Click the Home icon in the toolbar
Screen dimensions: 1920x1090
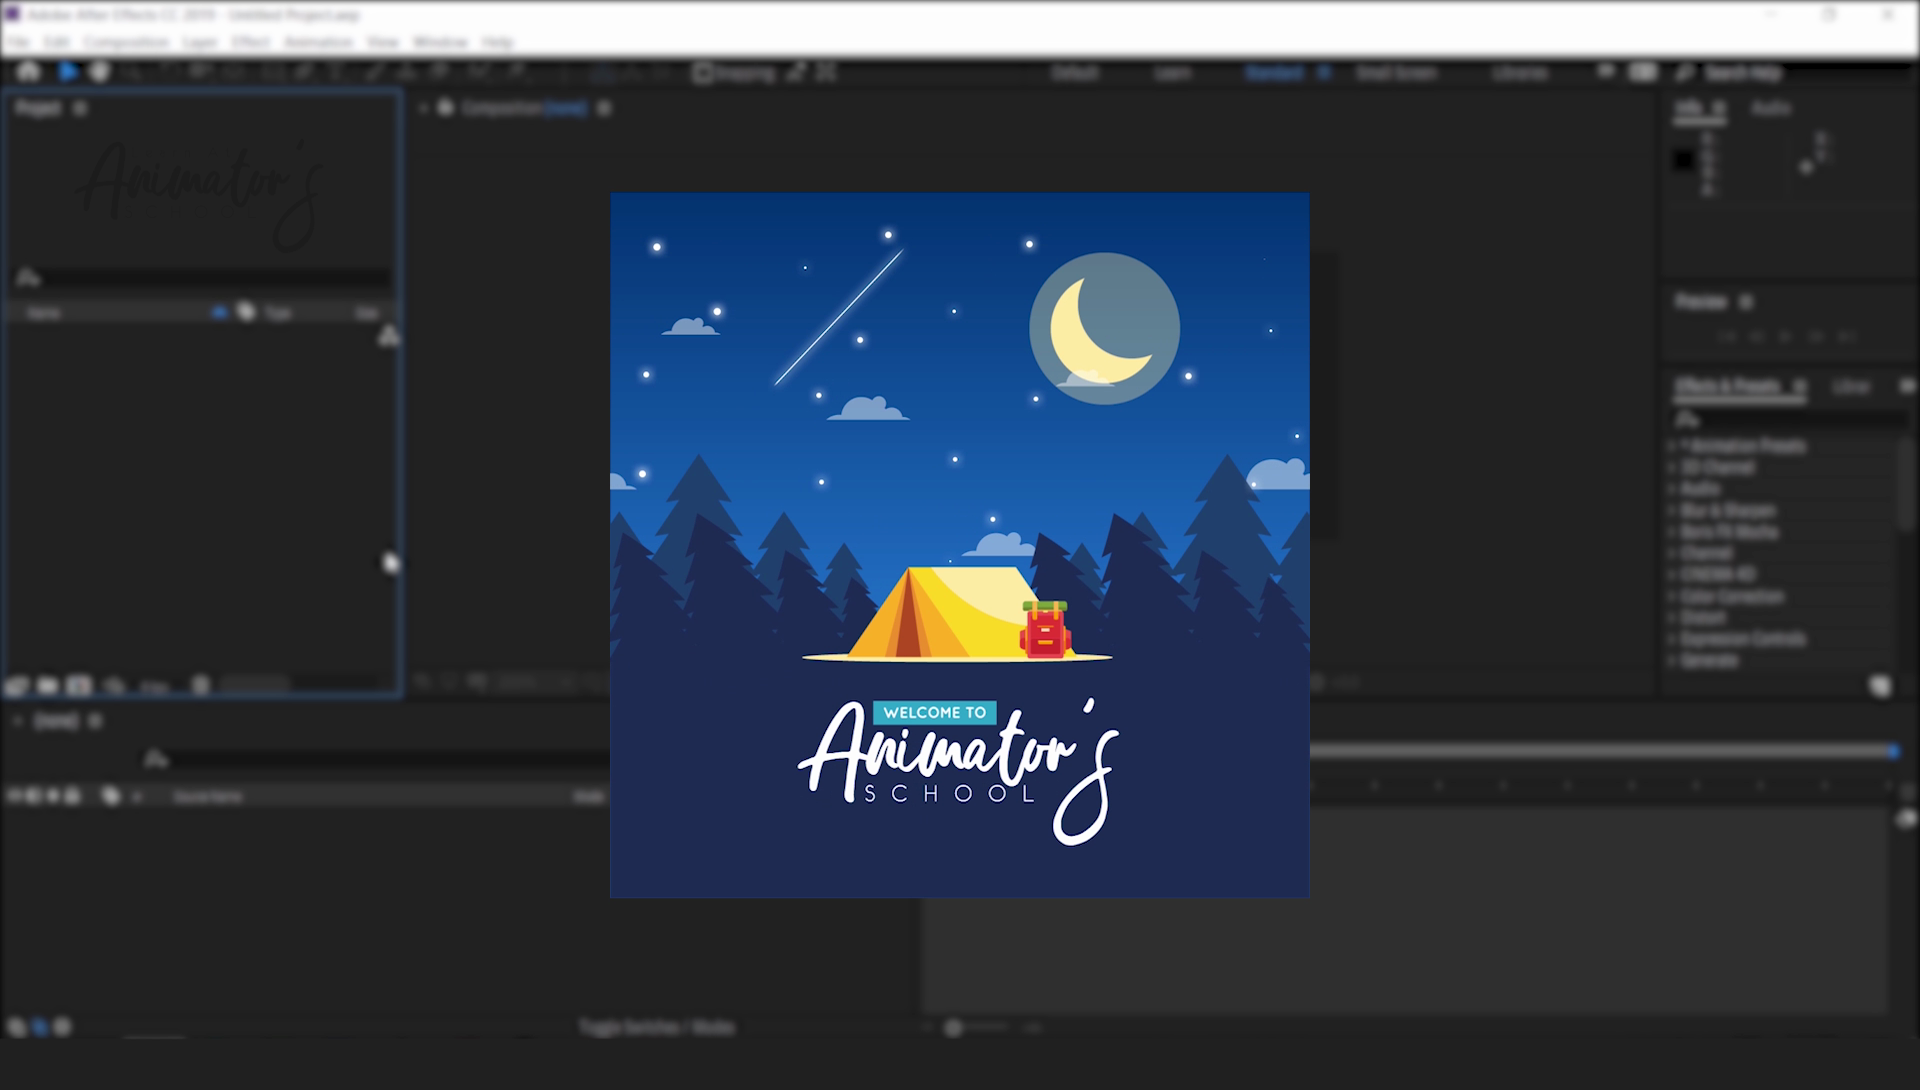[28, 72]
